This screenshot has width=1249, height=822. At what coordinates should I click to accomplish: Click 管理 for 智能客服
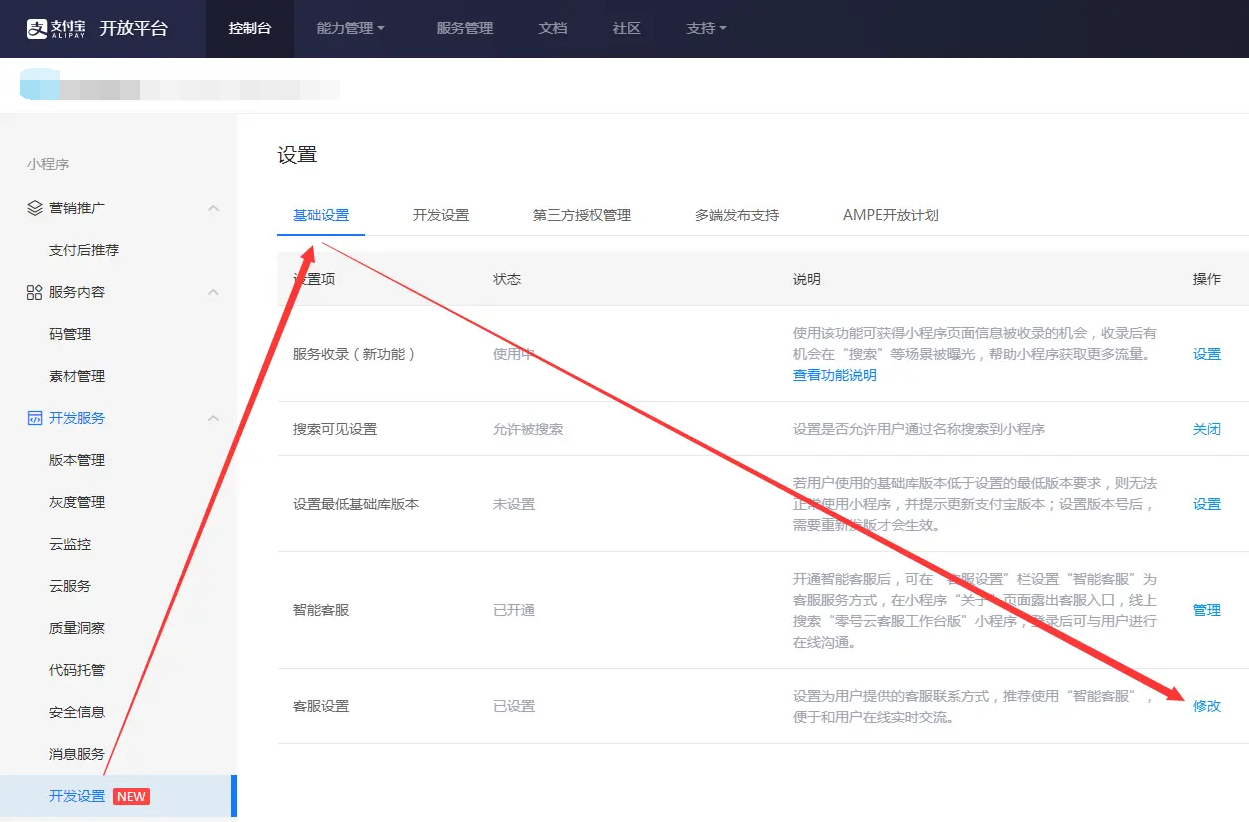point(1207,610)
